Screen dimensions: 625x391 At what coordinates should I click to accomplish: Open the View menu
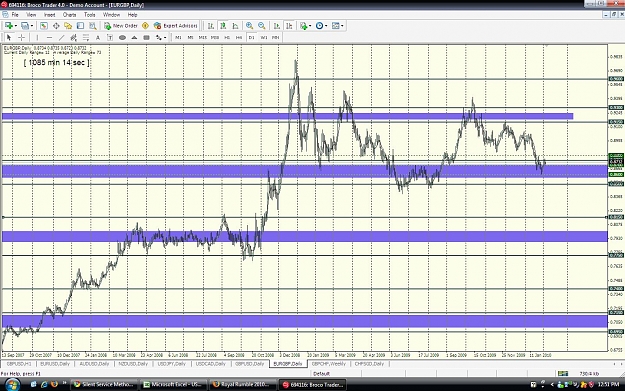click(x=31, y=15)
